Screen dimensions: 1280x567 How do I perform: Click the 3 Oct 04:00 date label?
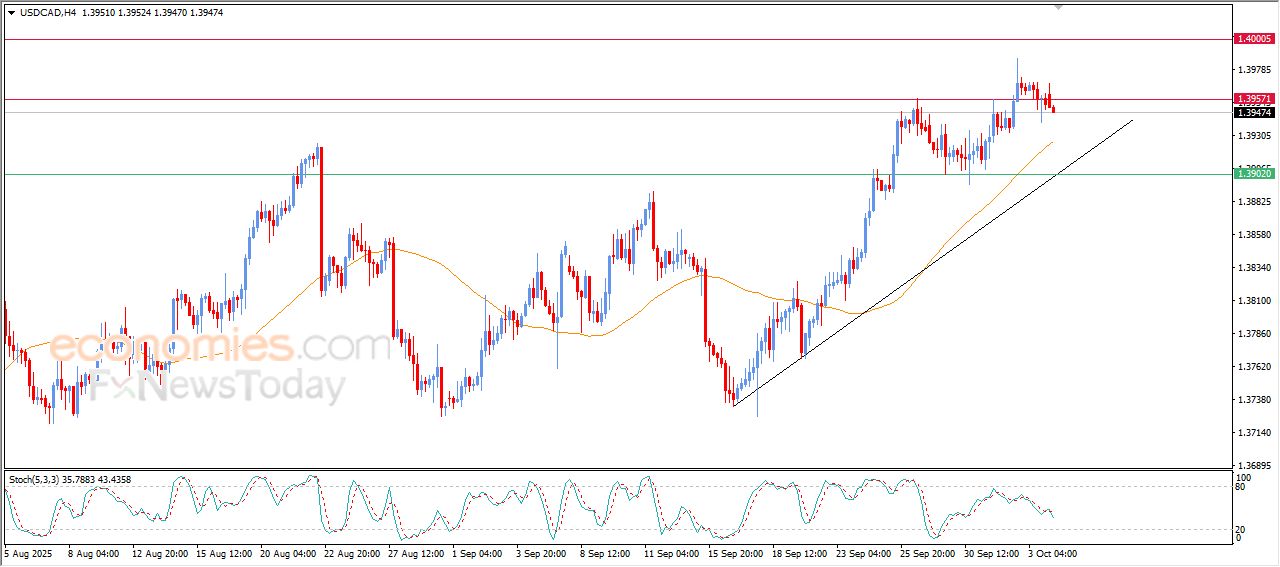(1052, 553)
